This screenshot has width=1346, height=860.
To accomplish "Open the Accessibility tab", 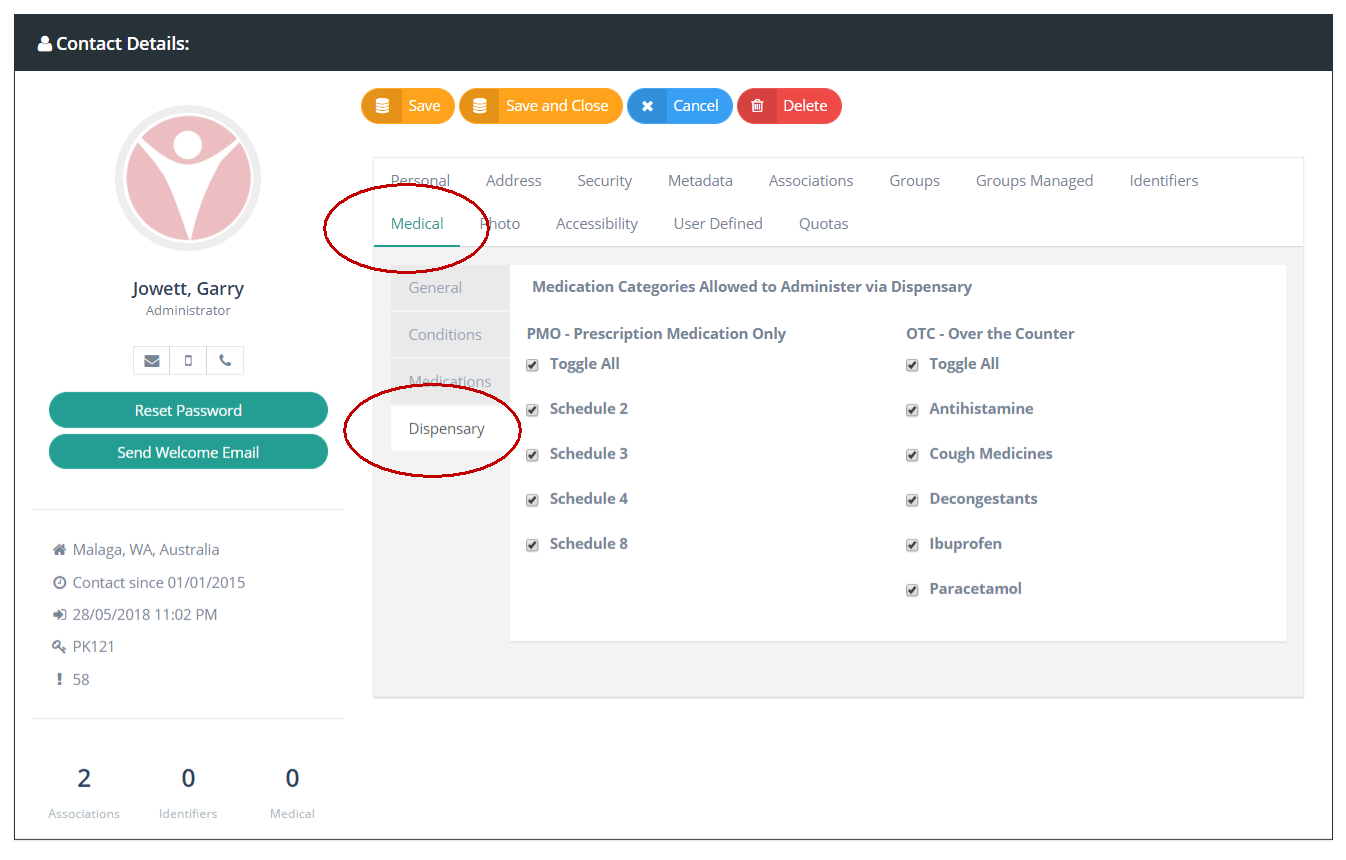I will point(597,224).
